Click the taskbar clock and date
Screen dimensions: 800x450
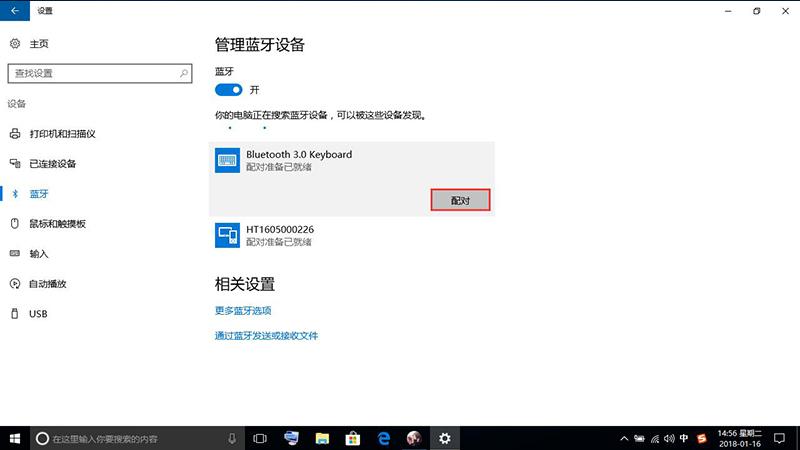coord(740,438)
